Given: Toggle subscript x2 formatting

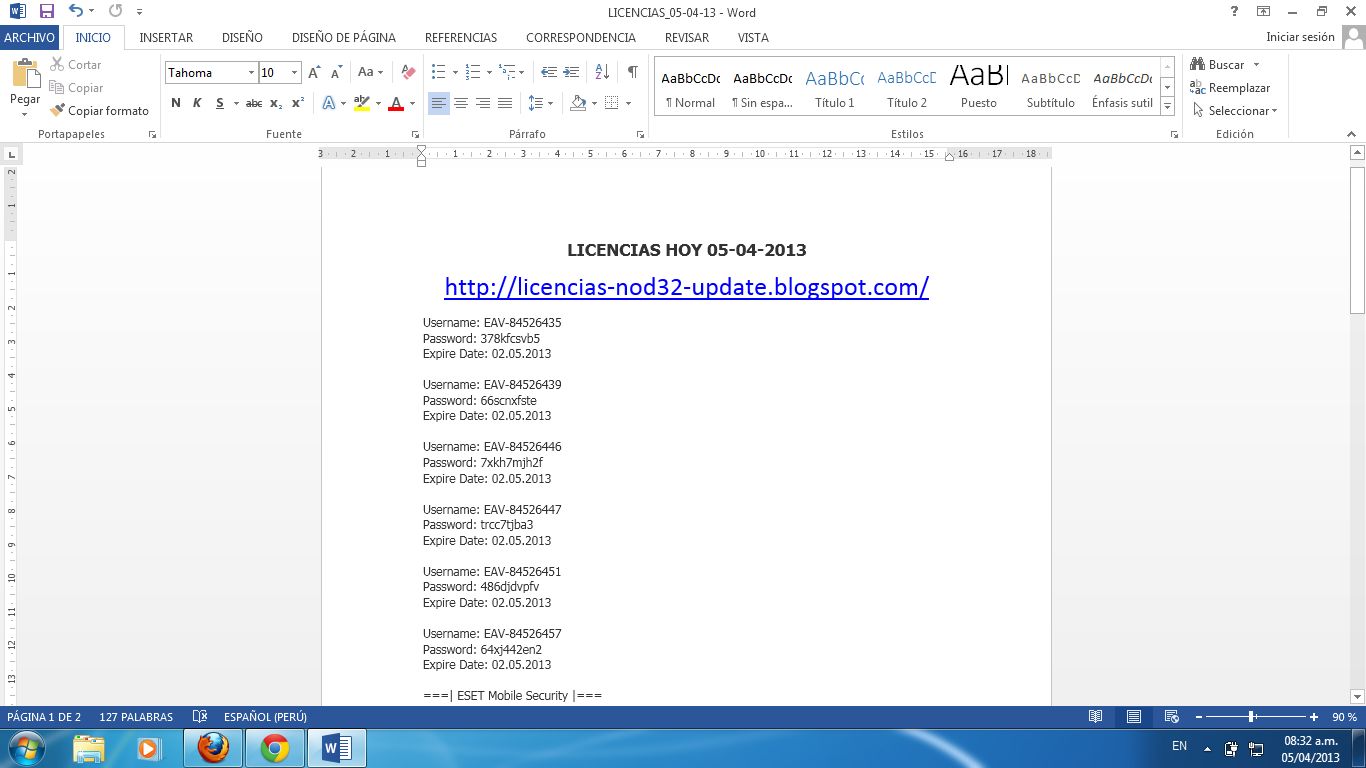Looking at the screenshot, I should pyautogui.click(x=276, y=103).
